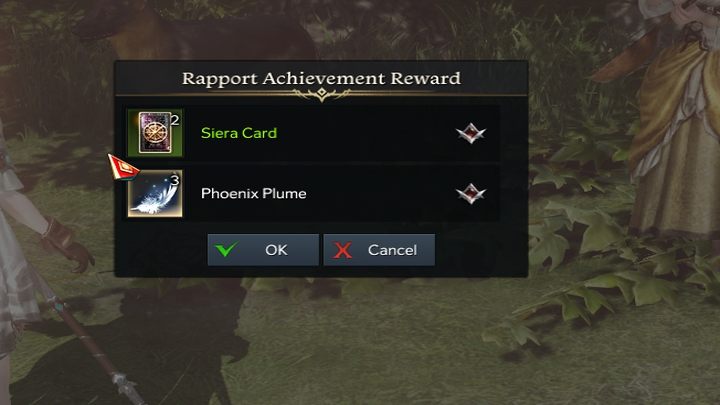This screenshot has width=720, height=405.
Task: Dismiss the dialog with the Cancel button
Action: 379,250
